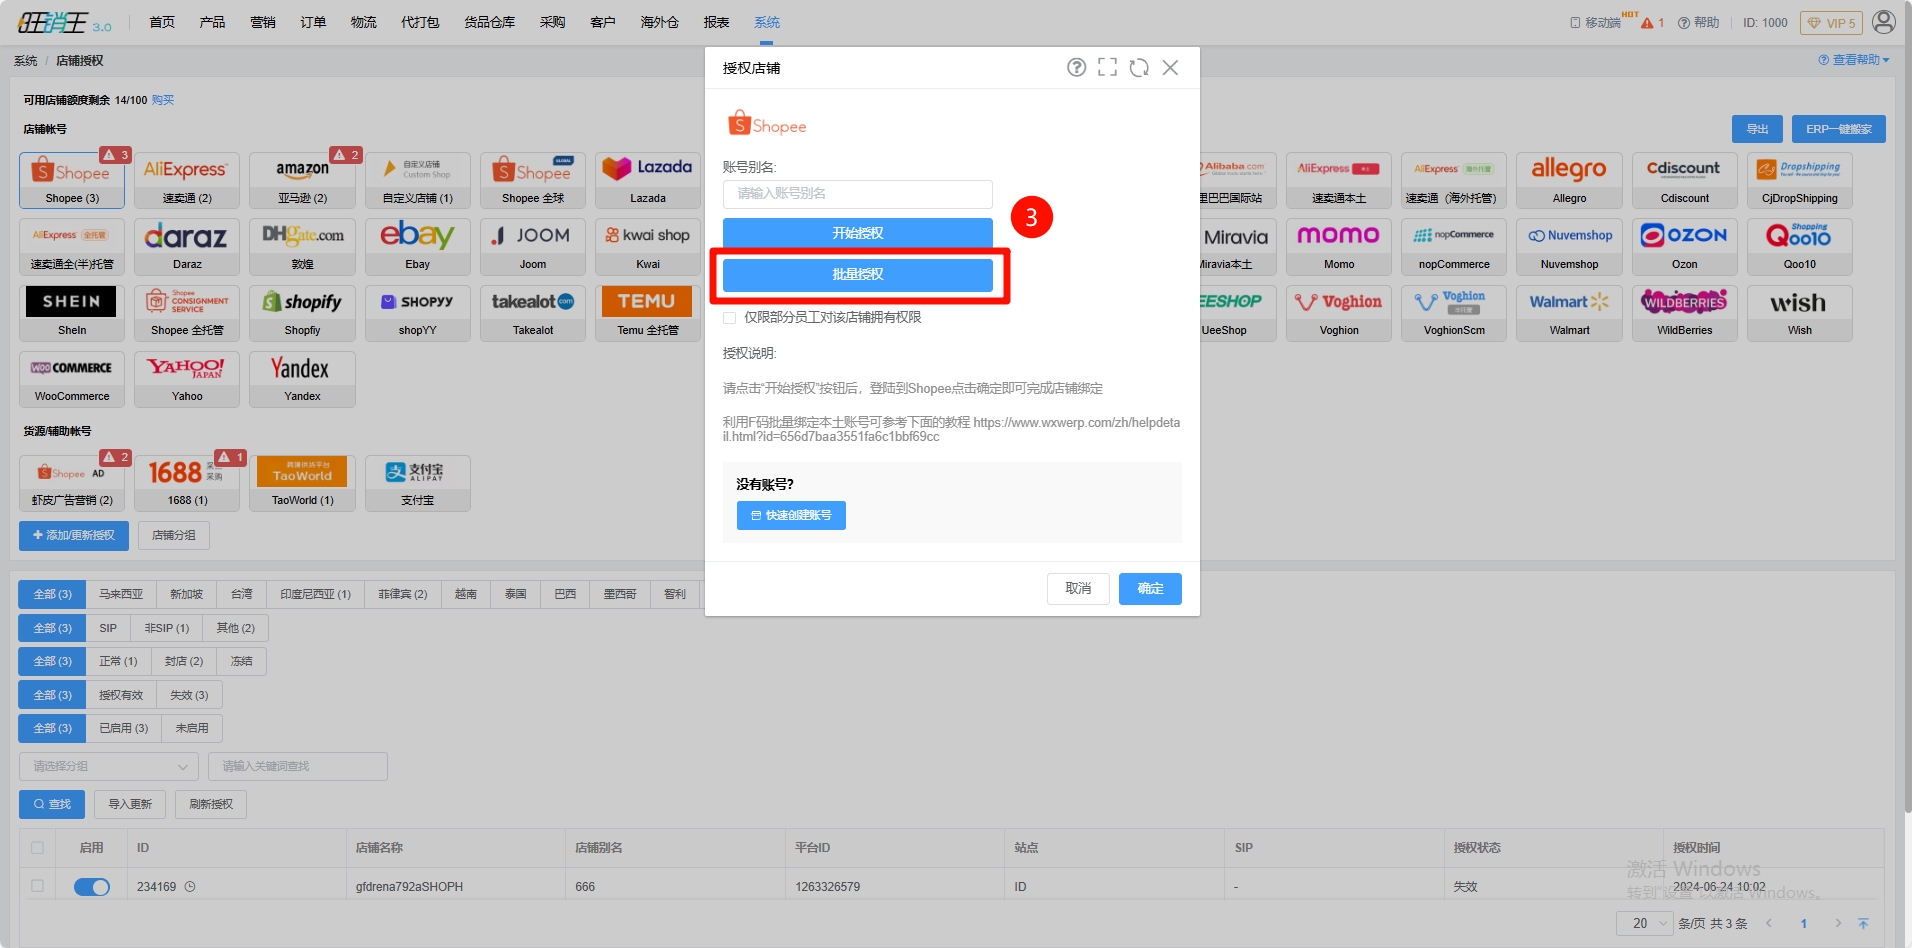Image resolution: width=1912 pixels, height=948 pixels.
Task: Expand the page size dropdown showing 20
Action: pyautogui.click(x=1644, y=923)
